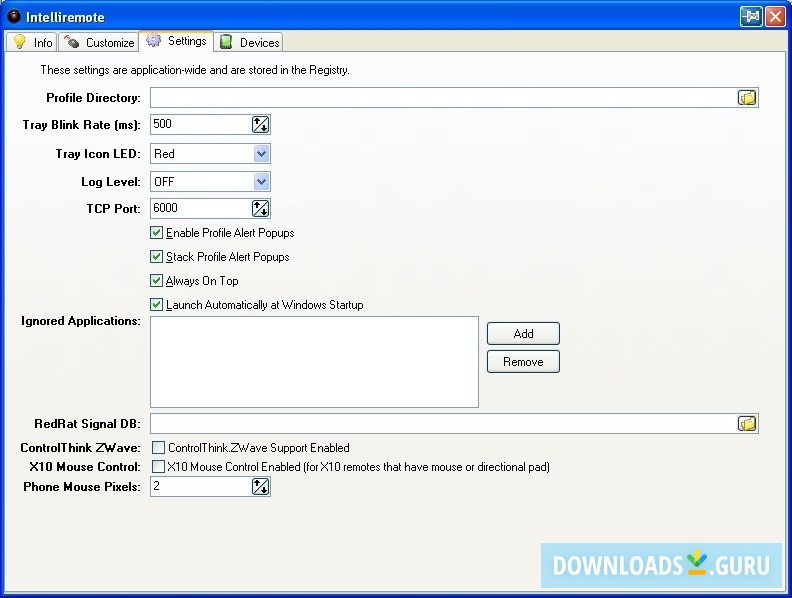This screenshot has height=598, width=792.
Task: Enable X10 Mouse Control checkbox
Action: [x=159, y=467]
